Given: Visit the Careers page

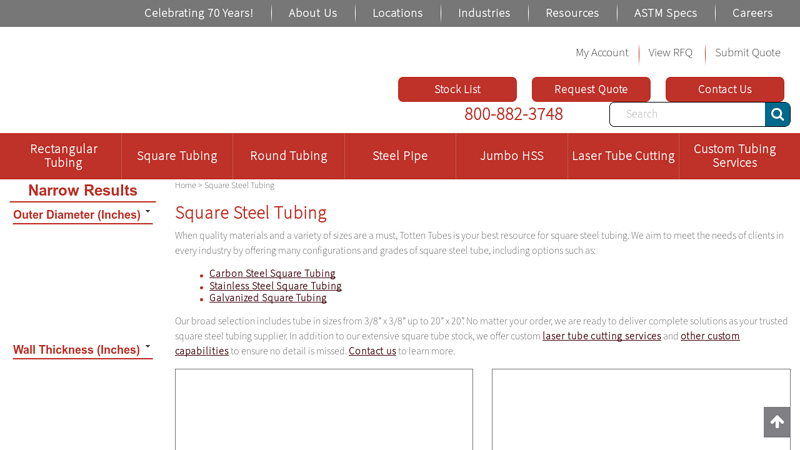Looking at the screenshot, I should 752,13.
